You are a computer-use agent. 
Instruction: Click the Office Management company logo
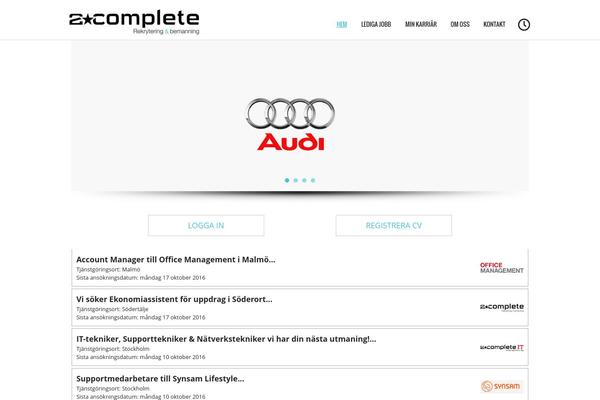[502, 268]
